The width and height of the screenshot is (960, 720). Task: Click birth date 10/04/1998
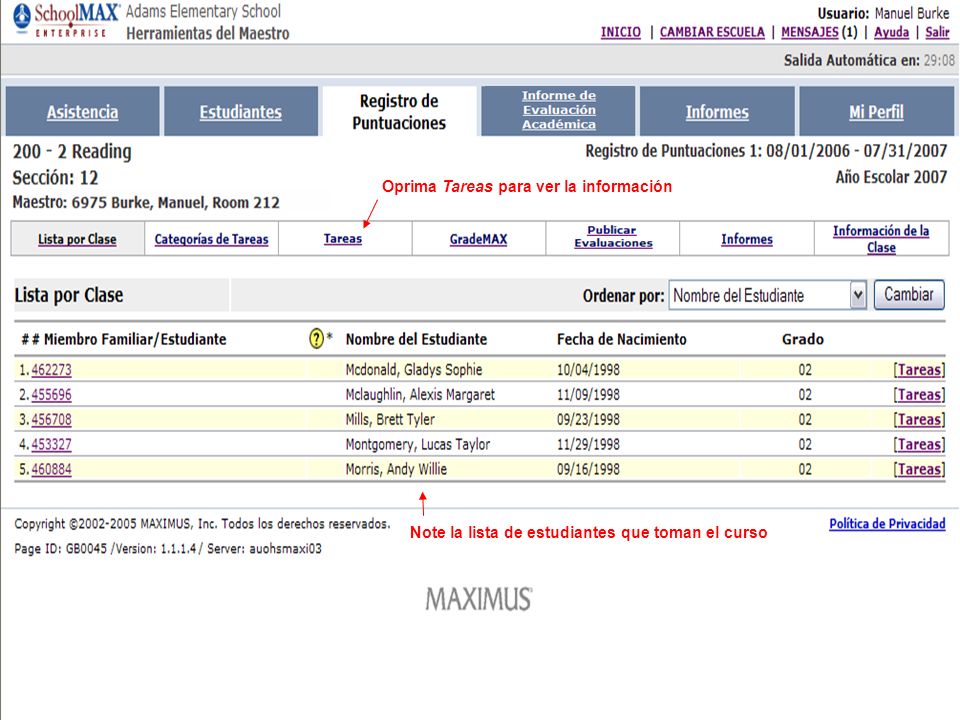588,370
